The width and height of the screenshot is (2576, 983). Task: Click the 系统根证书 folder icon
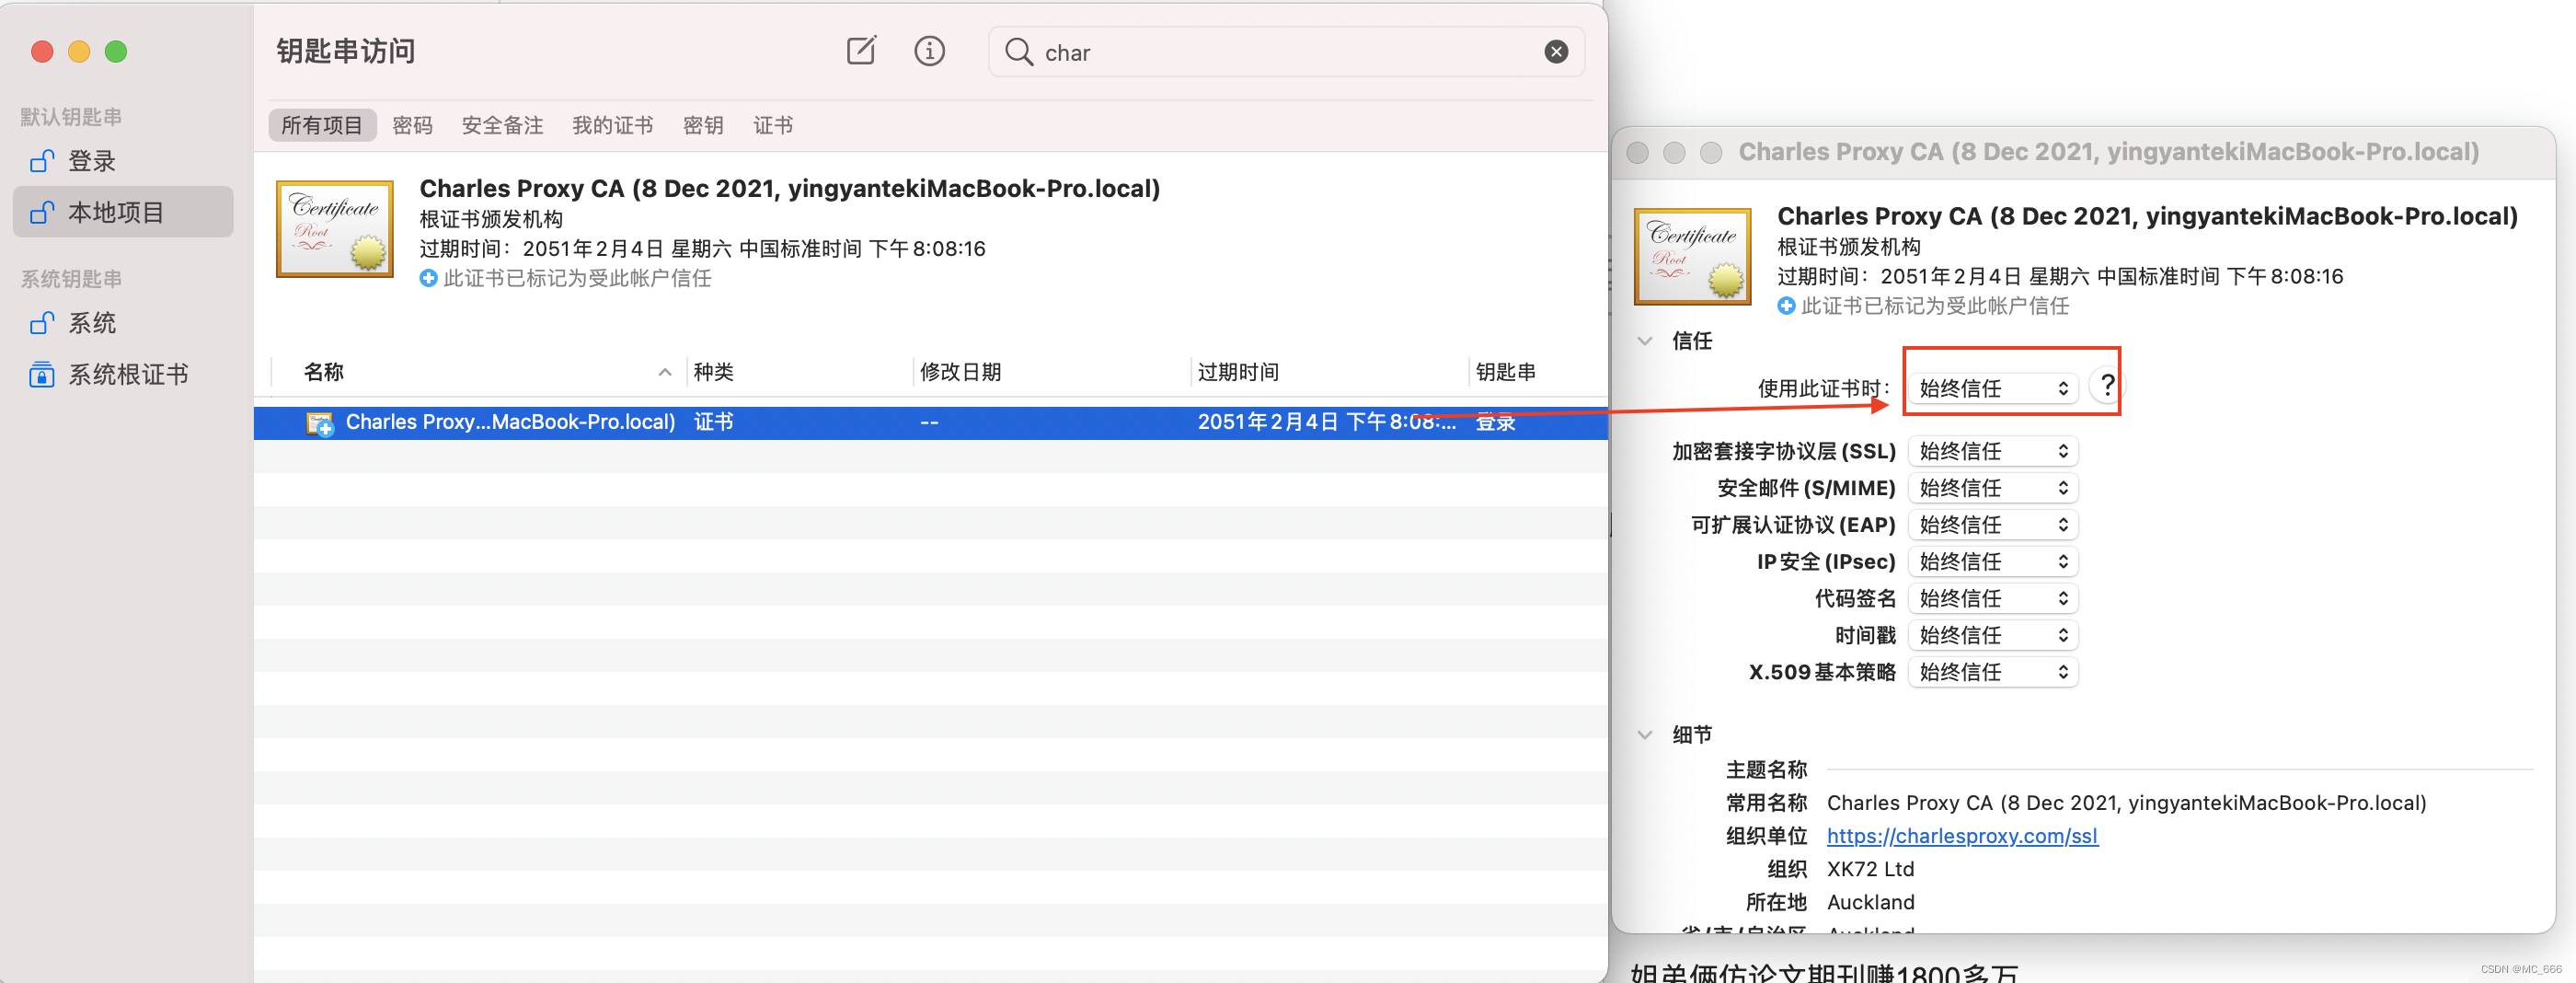tap(41, 375)
